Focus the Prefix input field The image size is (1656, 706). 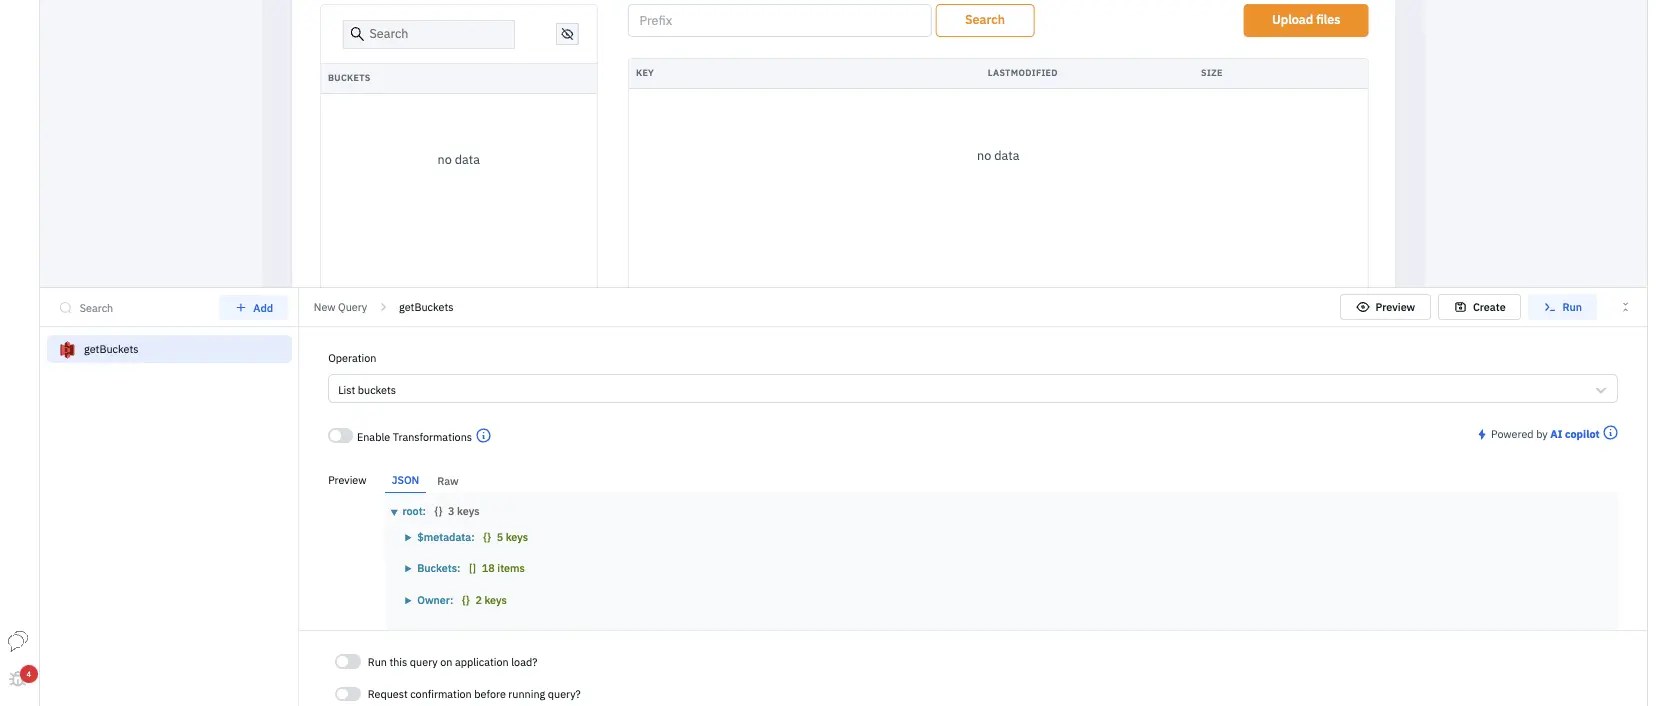779,20
